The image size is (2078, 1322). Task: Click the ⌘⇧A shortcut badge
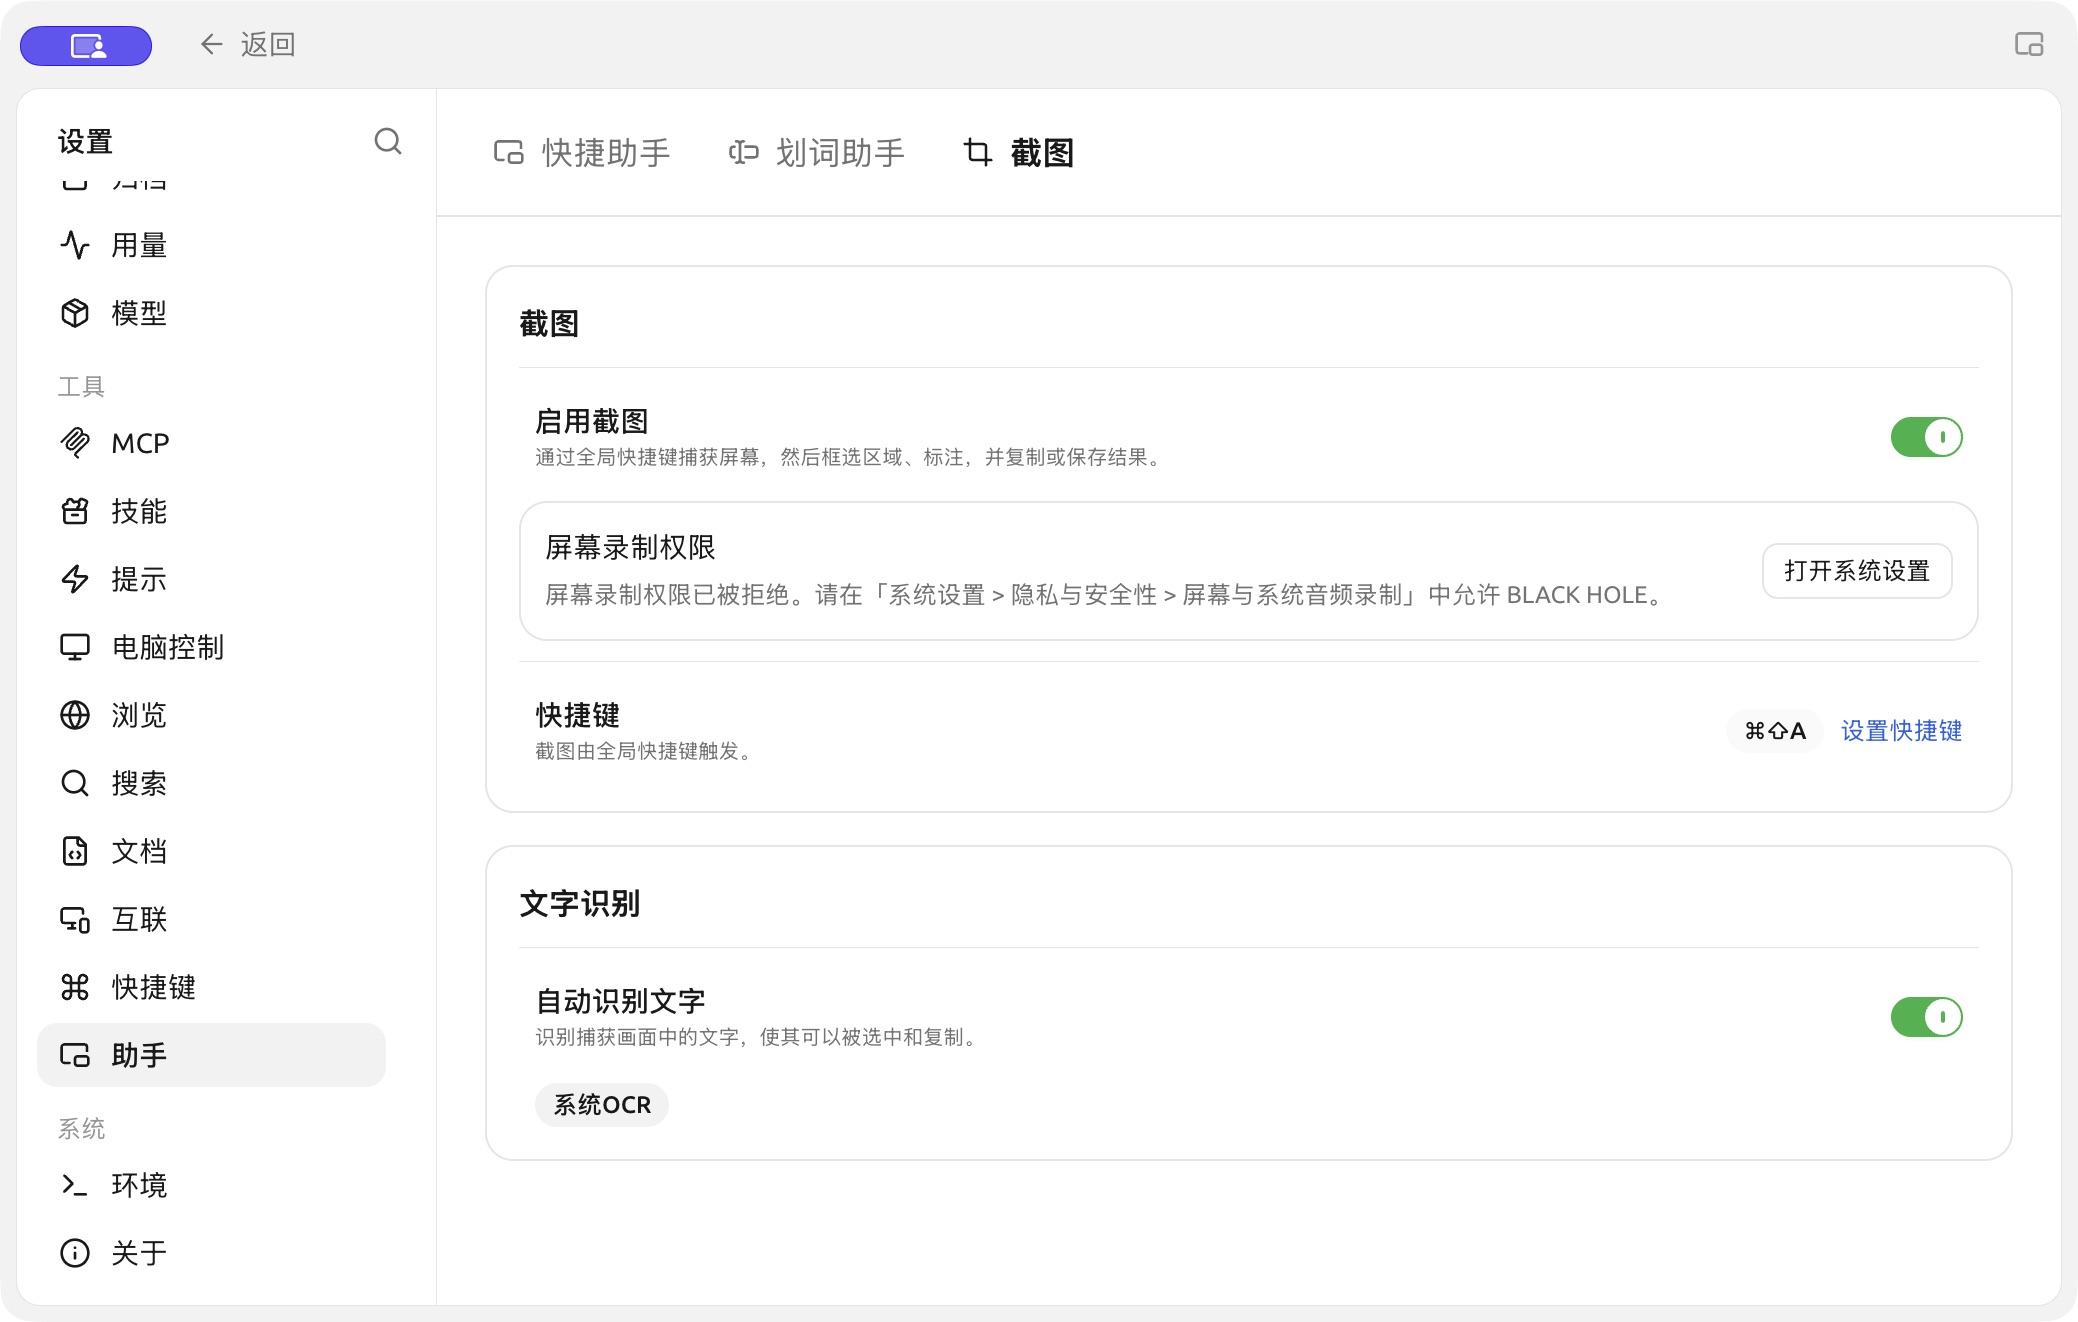1775,731
